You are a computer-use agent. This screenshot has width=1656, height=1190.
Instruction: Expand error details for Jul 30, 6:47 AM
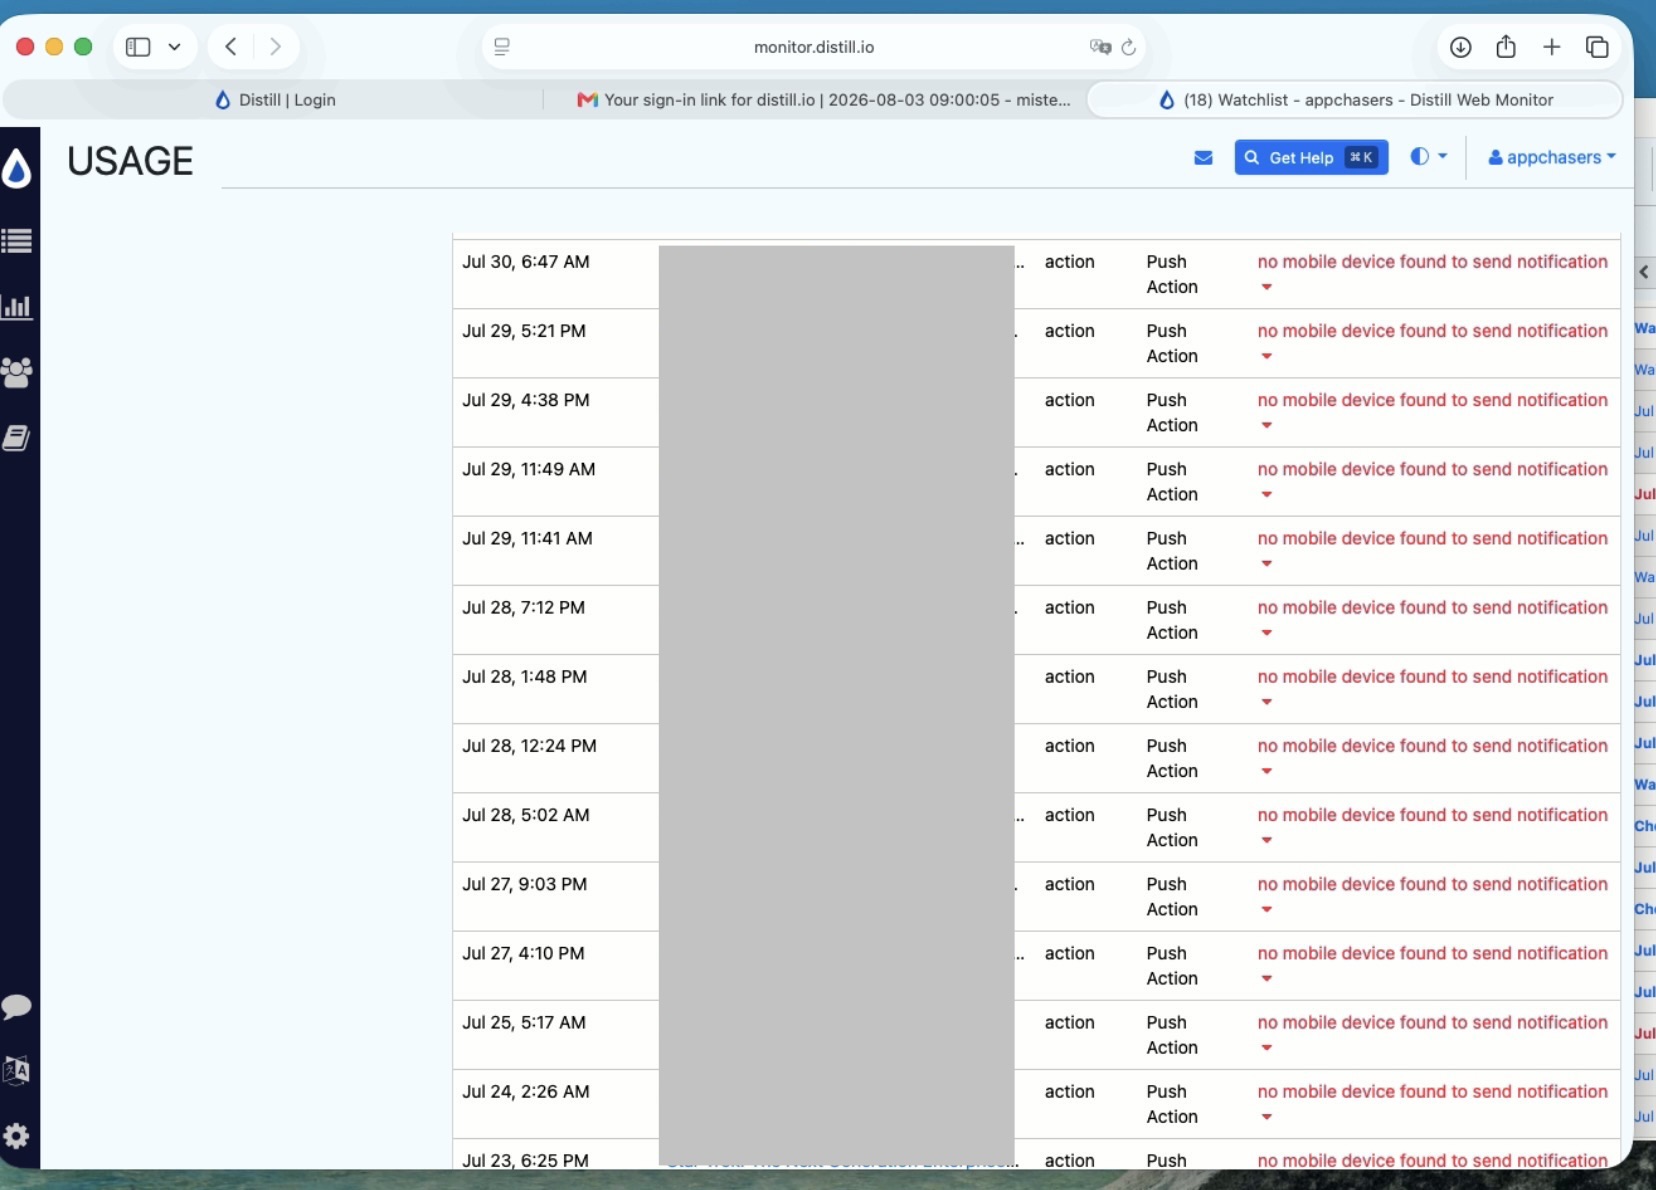pyautogui.click(x=1267, y=287)
